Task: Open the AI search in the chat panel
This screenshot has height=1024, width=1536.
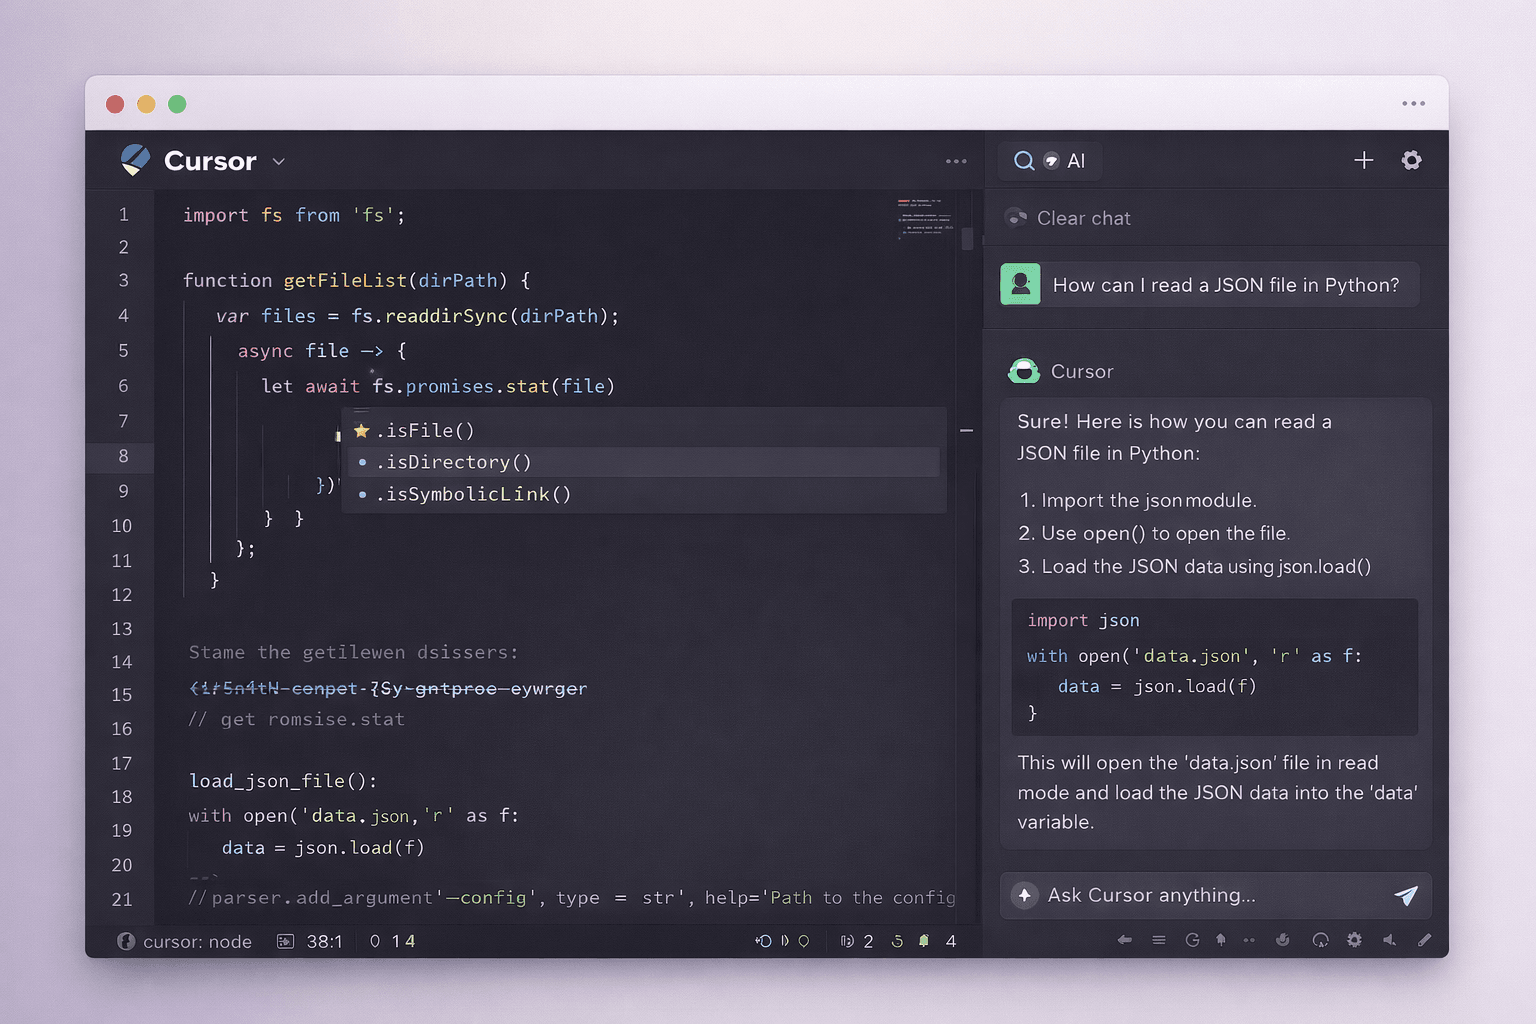Action: coord(1049,160)
